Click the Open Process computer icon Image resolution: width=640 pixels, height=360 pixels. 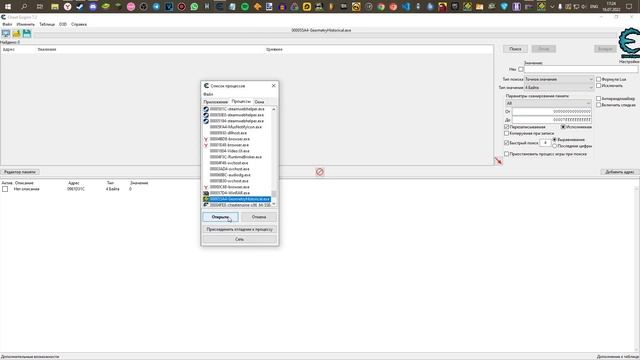6,34
